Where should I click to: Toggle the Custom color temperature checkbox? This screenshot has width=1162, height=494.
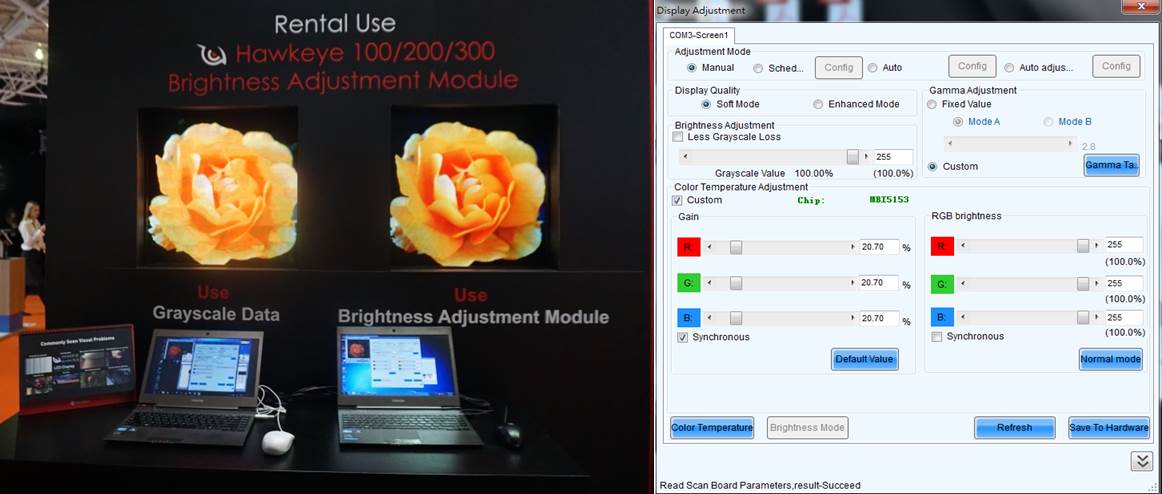click(677, 200)
